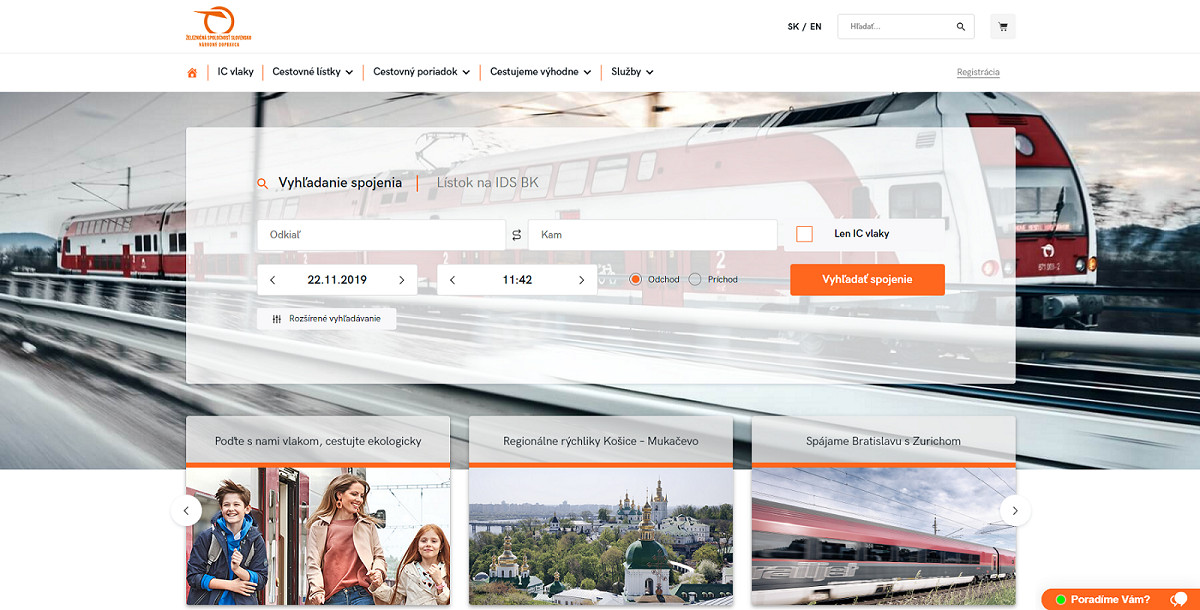Open the shopping cart

(x=1001, y=26)
